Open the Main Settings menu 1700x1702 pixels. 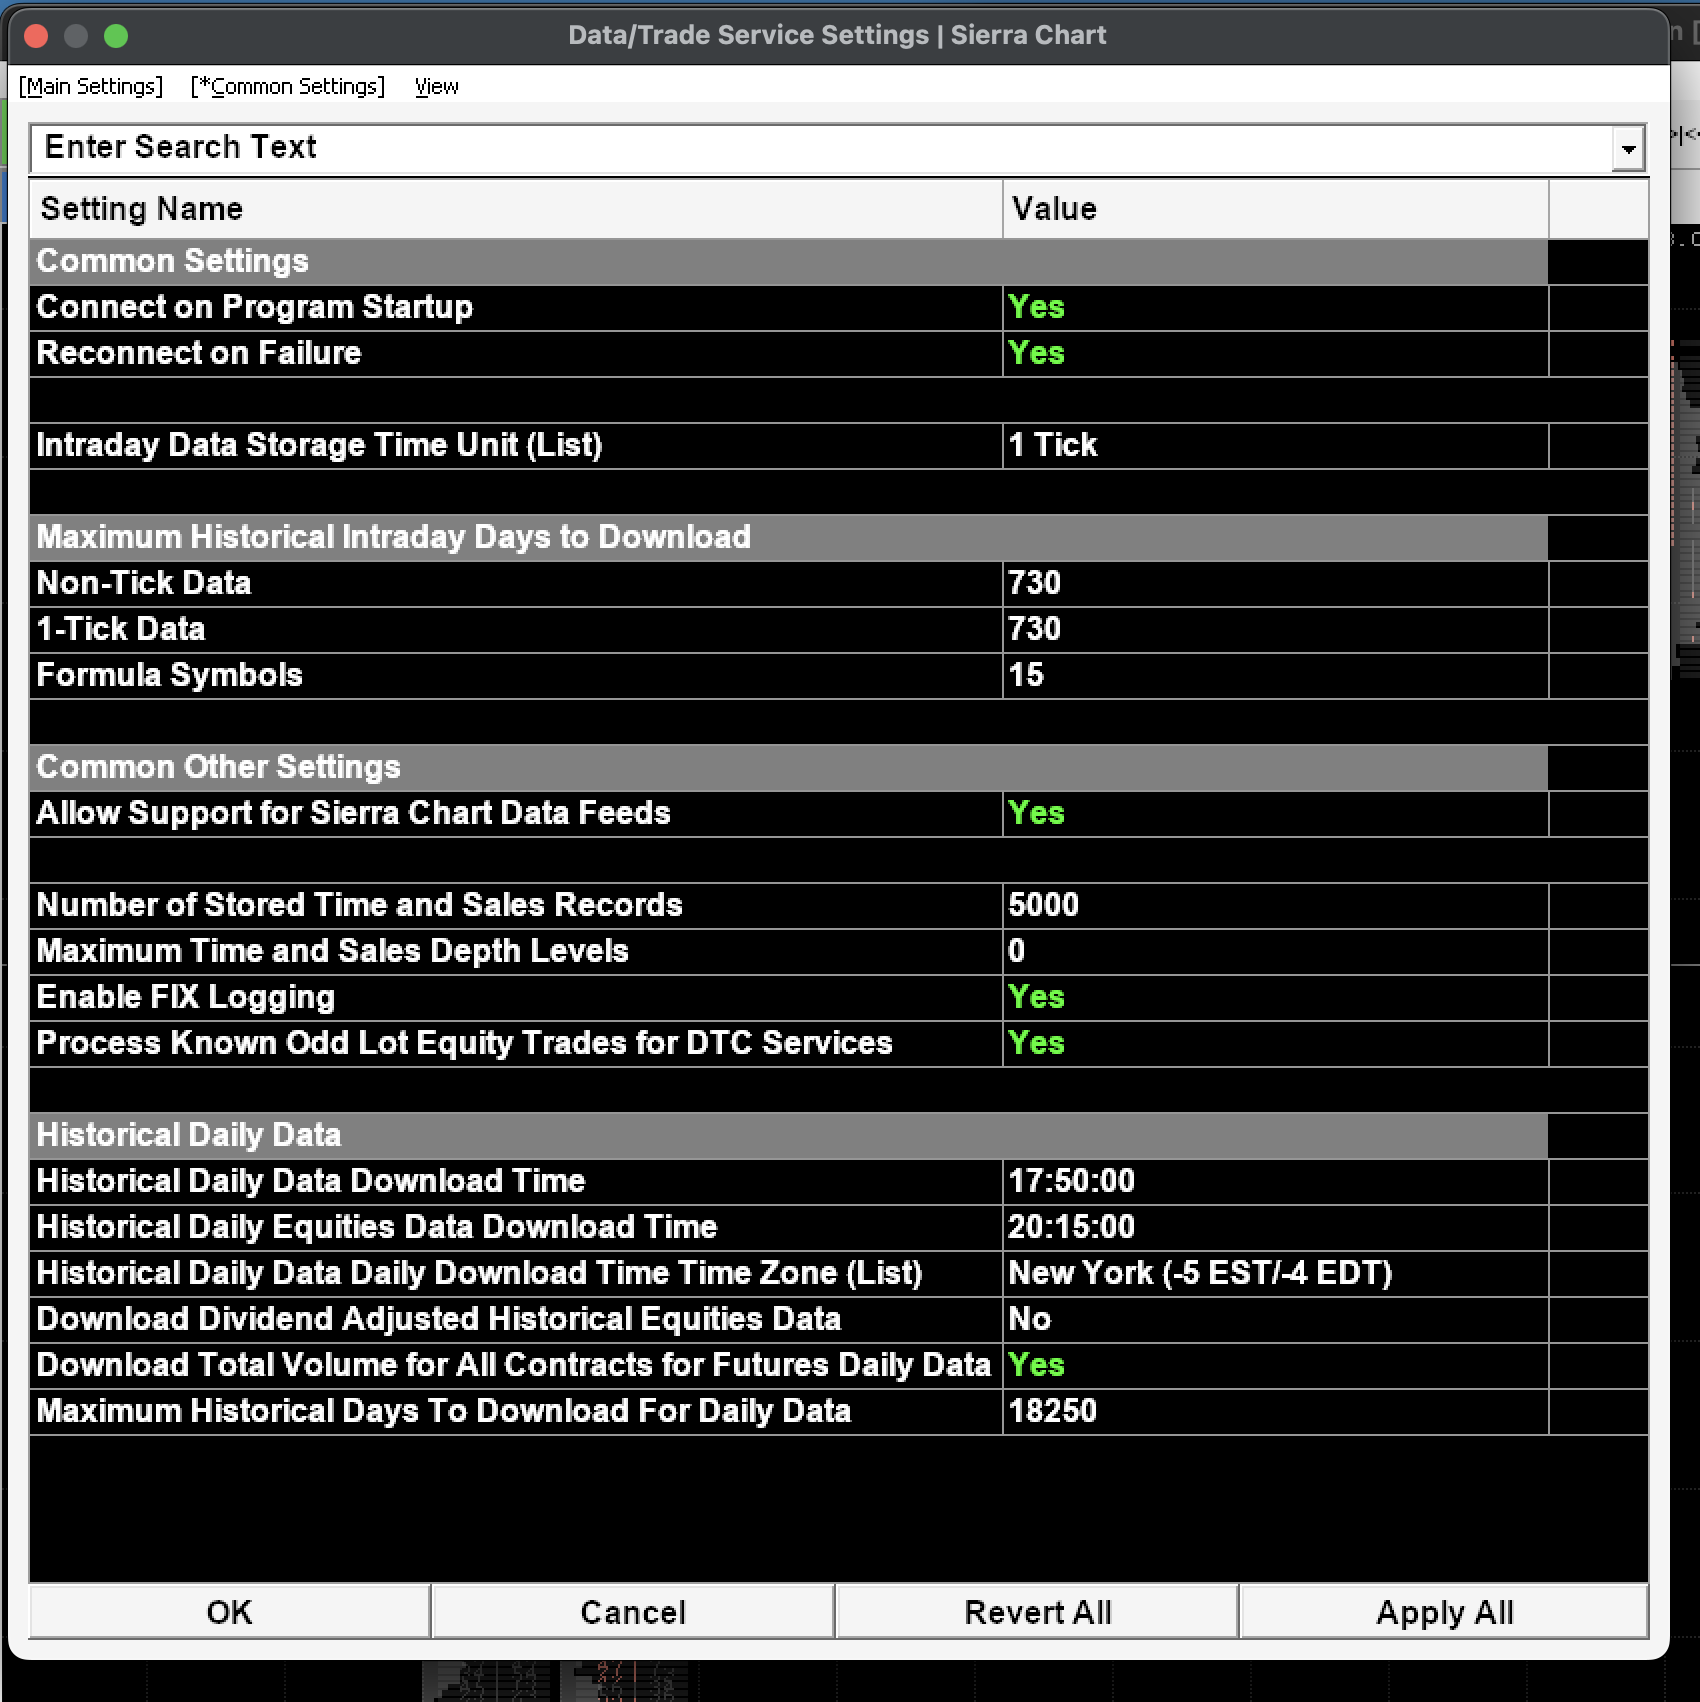point(91,86)
